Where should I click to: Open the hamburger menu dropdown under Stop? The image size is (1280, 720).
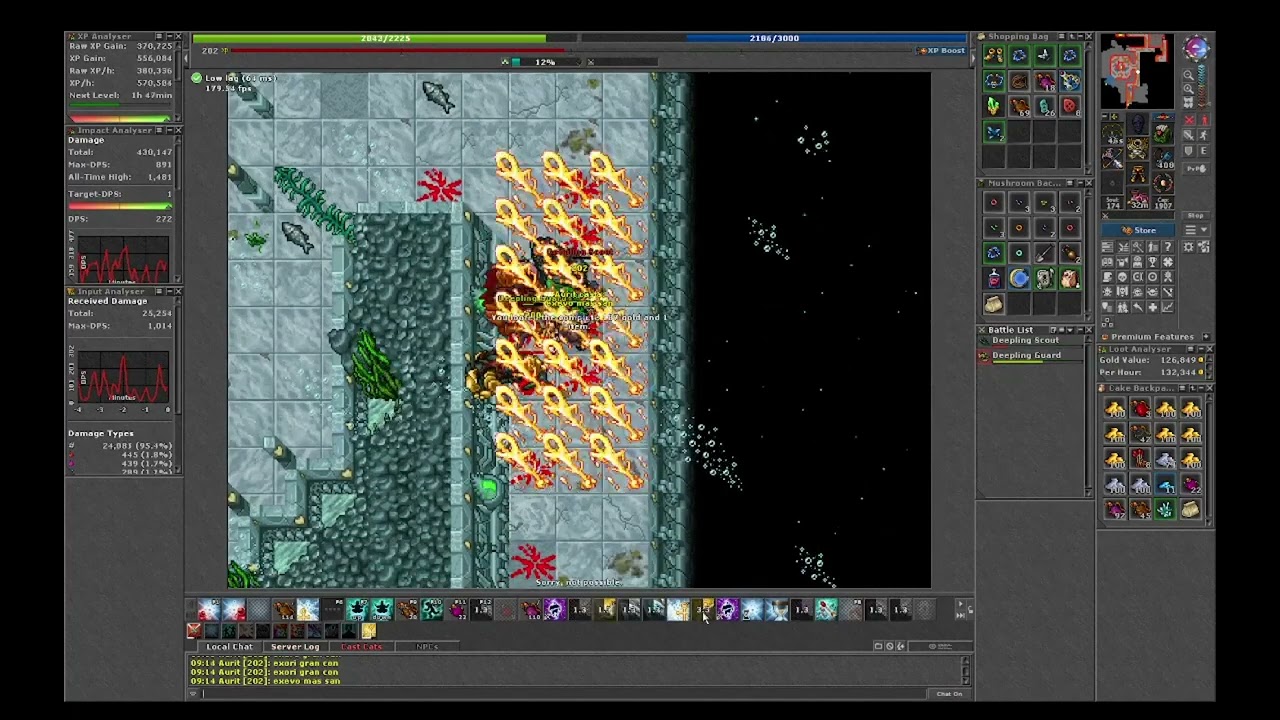point(1196,230)
